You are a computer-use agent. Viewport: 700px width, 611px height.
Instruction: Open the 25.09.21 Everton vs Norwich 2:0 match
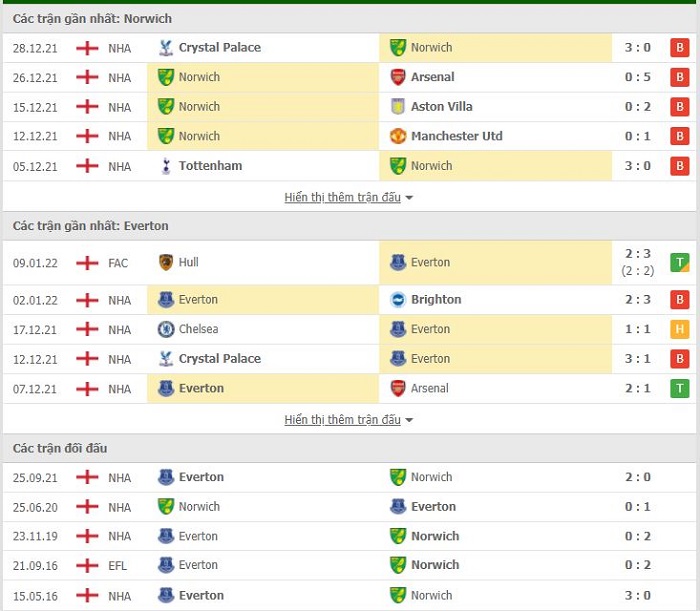click(350, 478)
